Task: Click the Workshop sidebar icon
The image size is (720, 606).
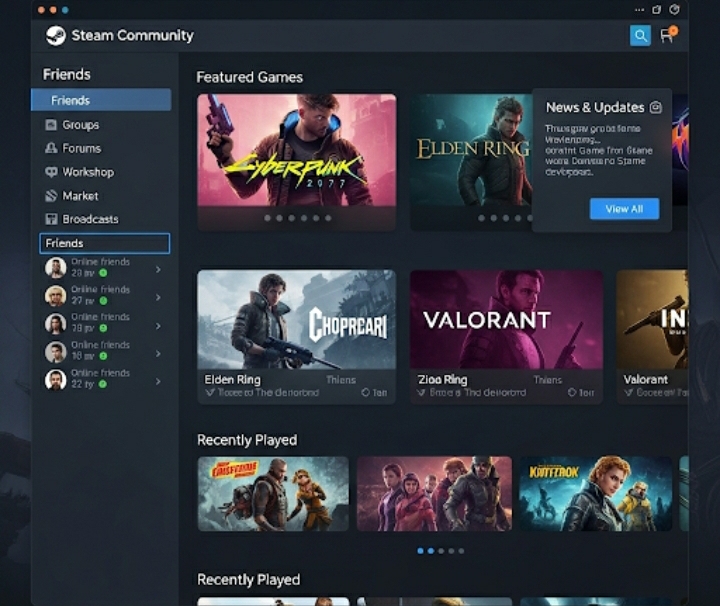Action: (52, 172)
